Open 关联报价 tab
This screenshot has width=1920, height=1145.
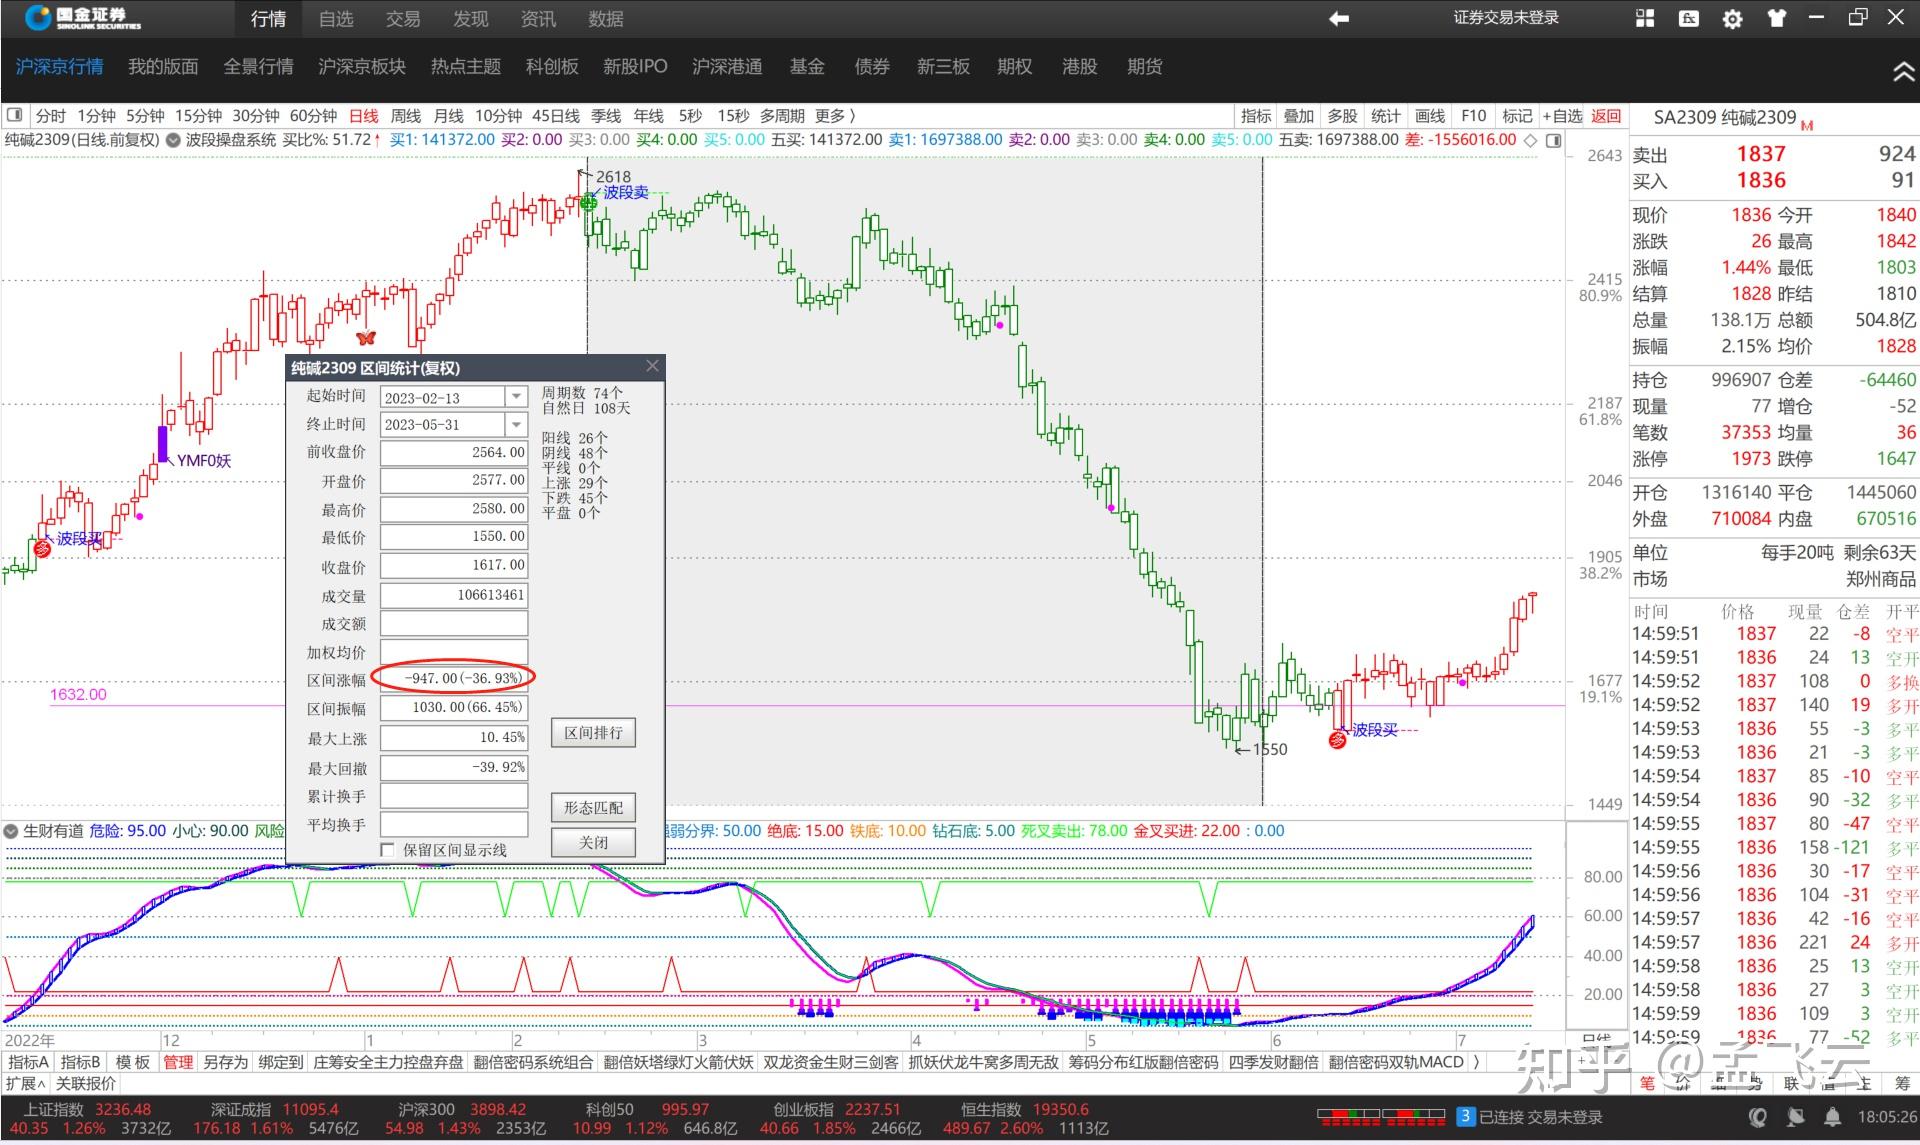coord(86,1084)
